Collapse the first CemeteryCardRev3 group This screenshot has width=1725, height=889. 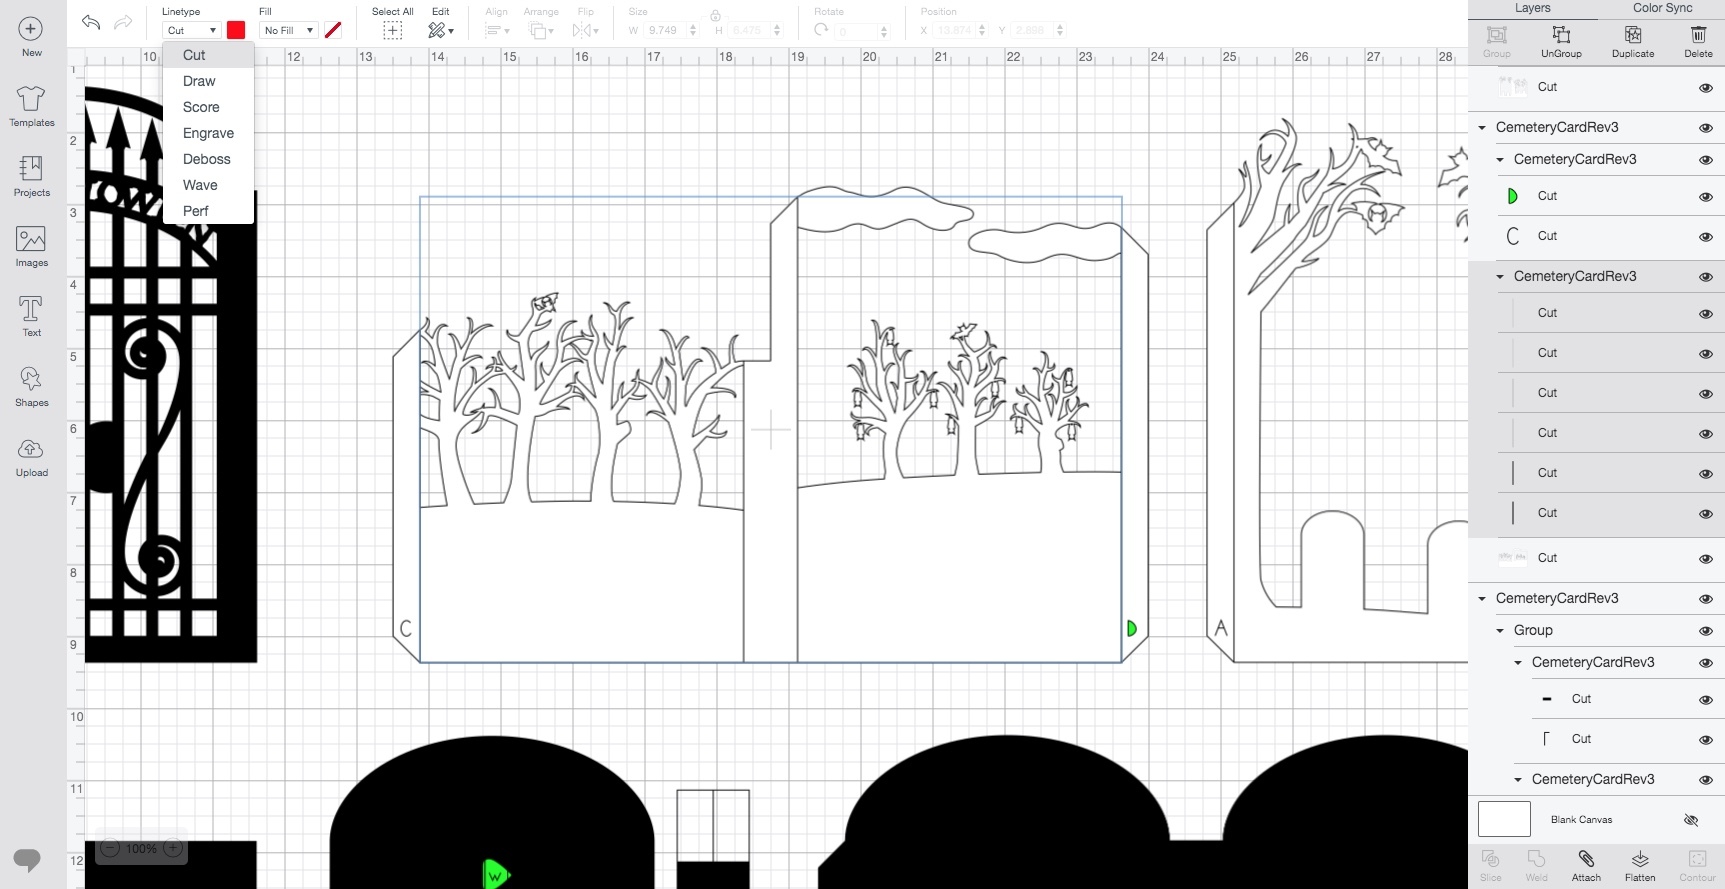1482,128
